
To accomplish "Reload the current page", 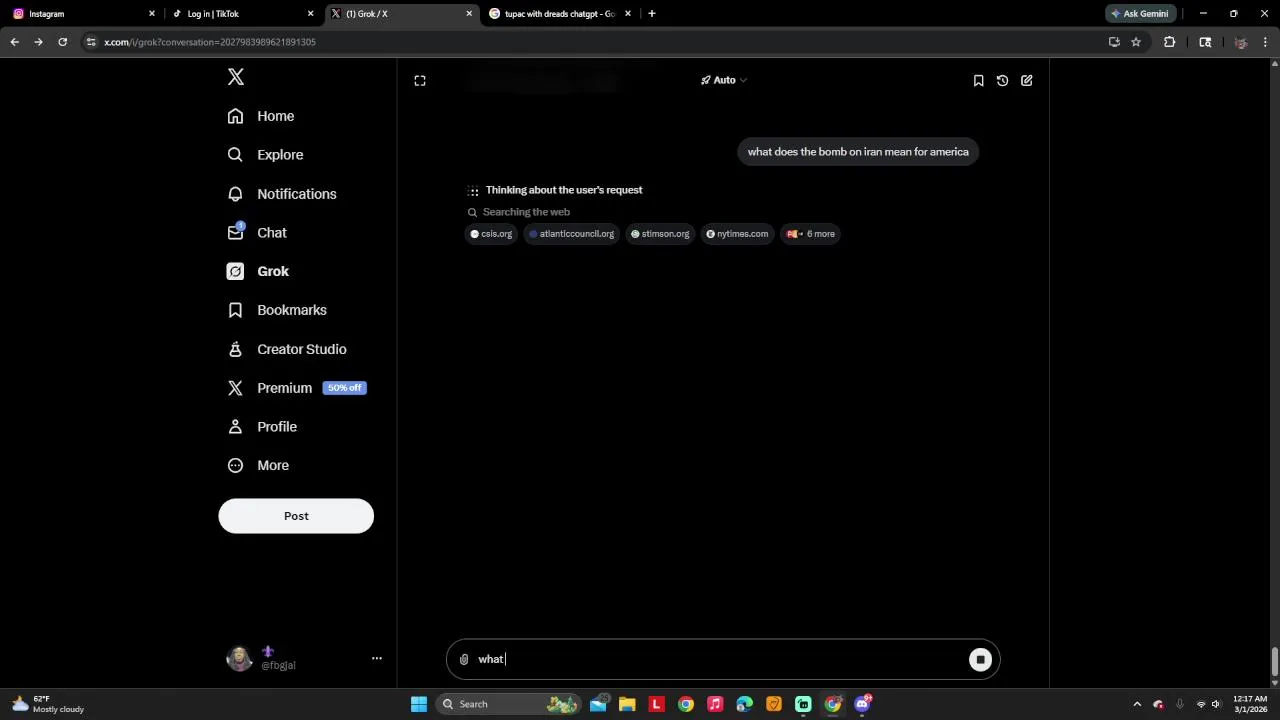I will tap(62, 42).
